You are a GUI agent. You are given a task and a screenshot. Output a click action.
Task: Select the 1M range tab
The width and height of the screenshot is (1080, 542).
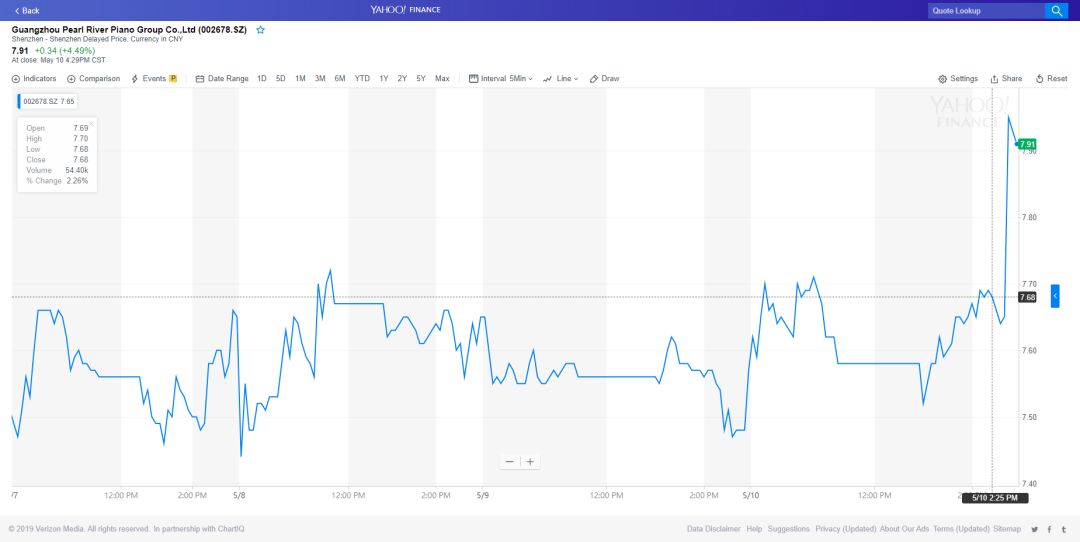coord(300,79)
